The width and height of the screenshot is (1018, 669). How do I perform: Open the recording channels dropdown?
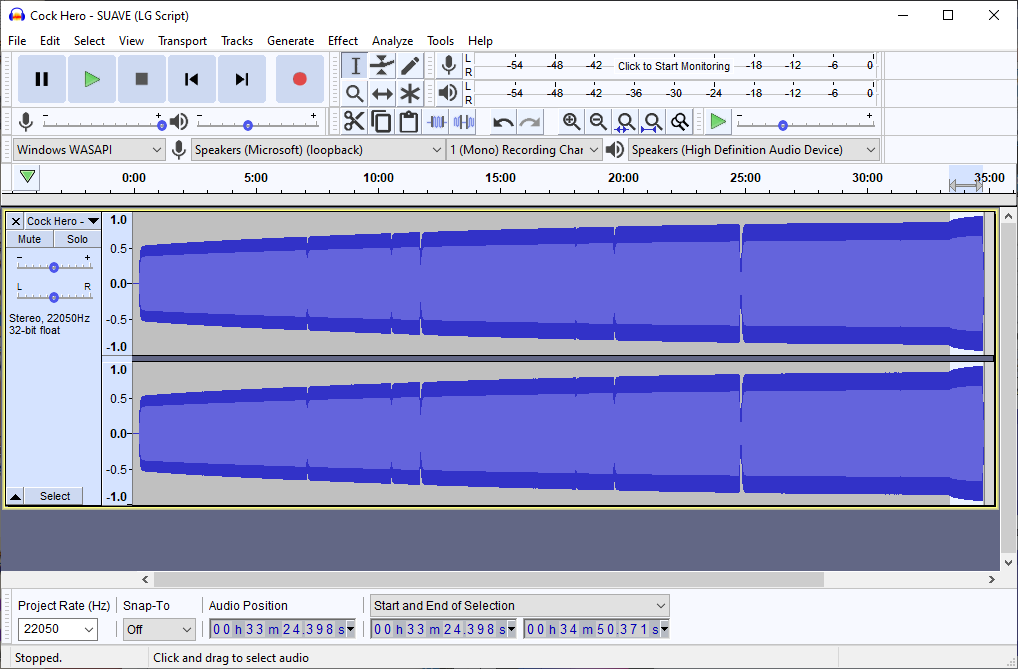(524, 150)
